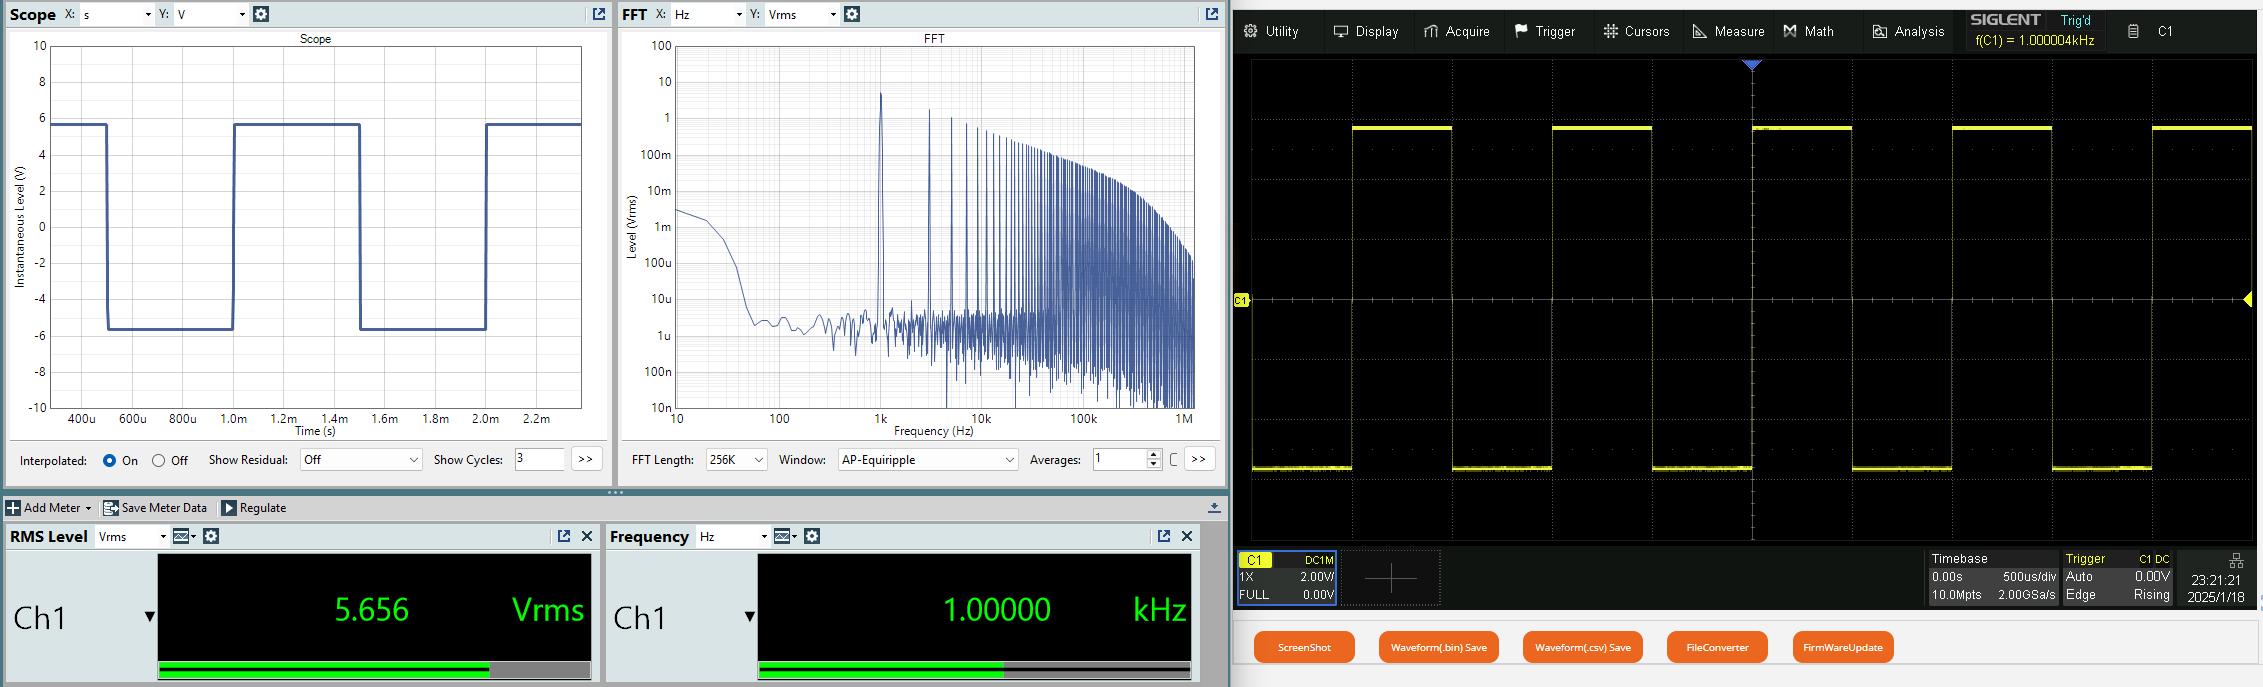Image resolution: width=2263 pixels, height=687 pixels.
Task: Close the Frequency meter
Action: pyautogui.click(x=1187, y=536)
